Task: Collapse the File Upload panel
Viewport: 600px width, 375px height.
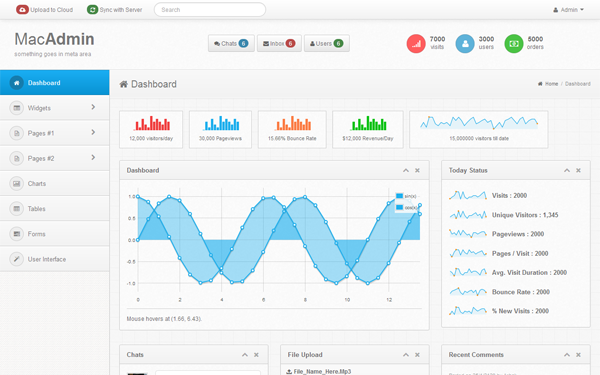Action: pos(406,355)
